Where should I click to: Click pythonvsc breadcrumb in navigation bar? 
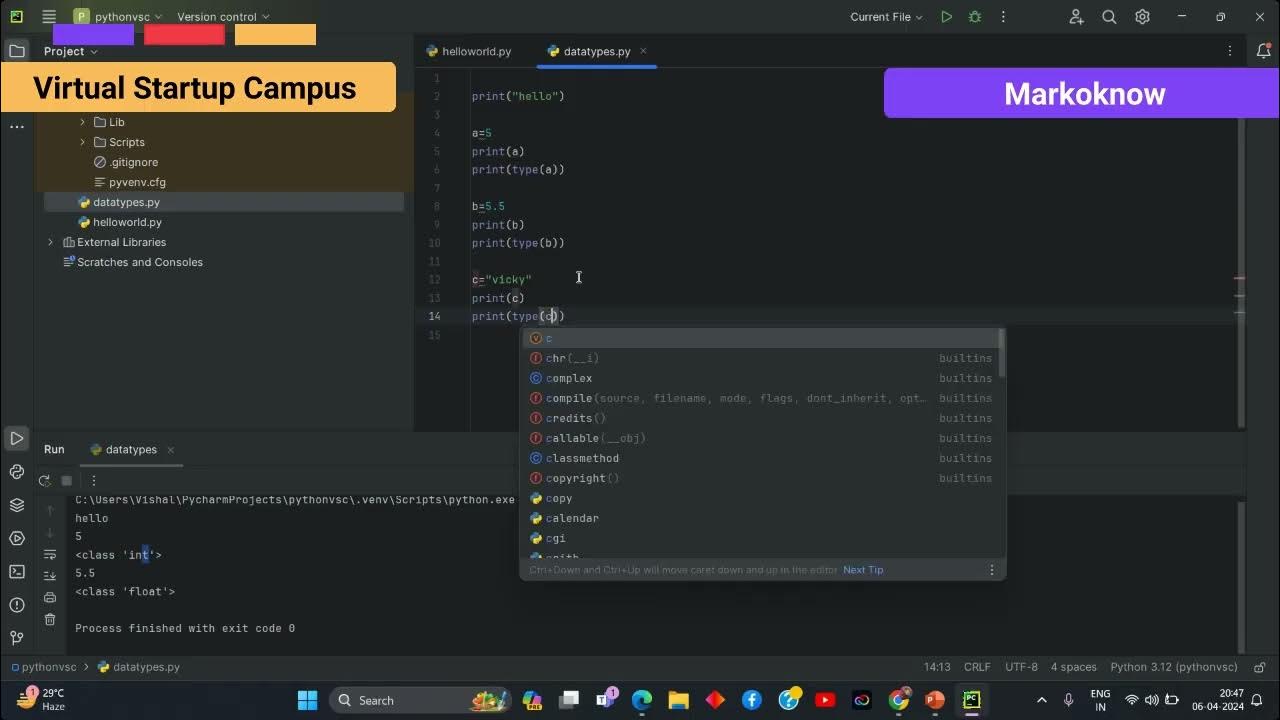(49, 667)
